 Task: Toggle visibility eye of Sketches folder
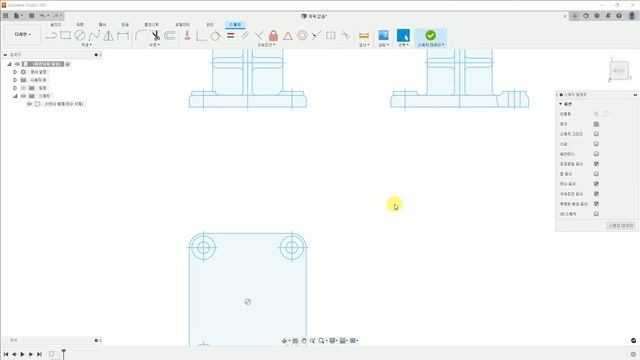pos(23,96)
